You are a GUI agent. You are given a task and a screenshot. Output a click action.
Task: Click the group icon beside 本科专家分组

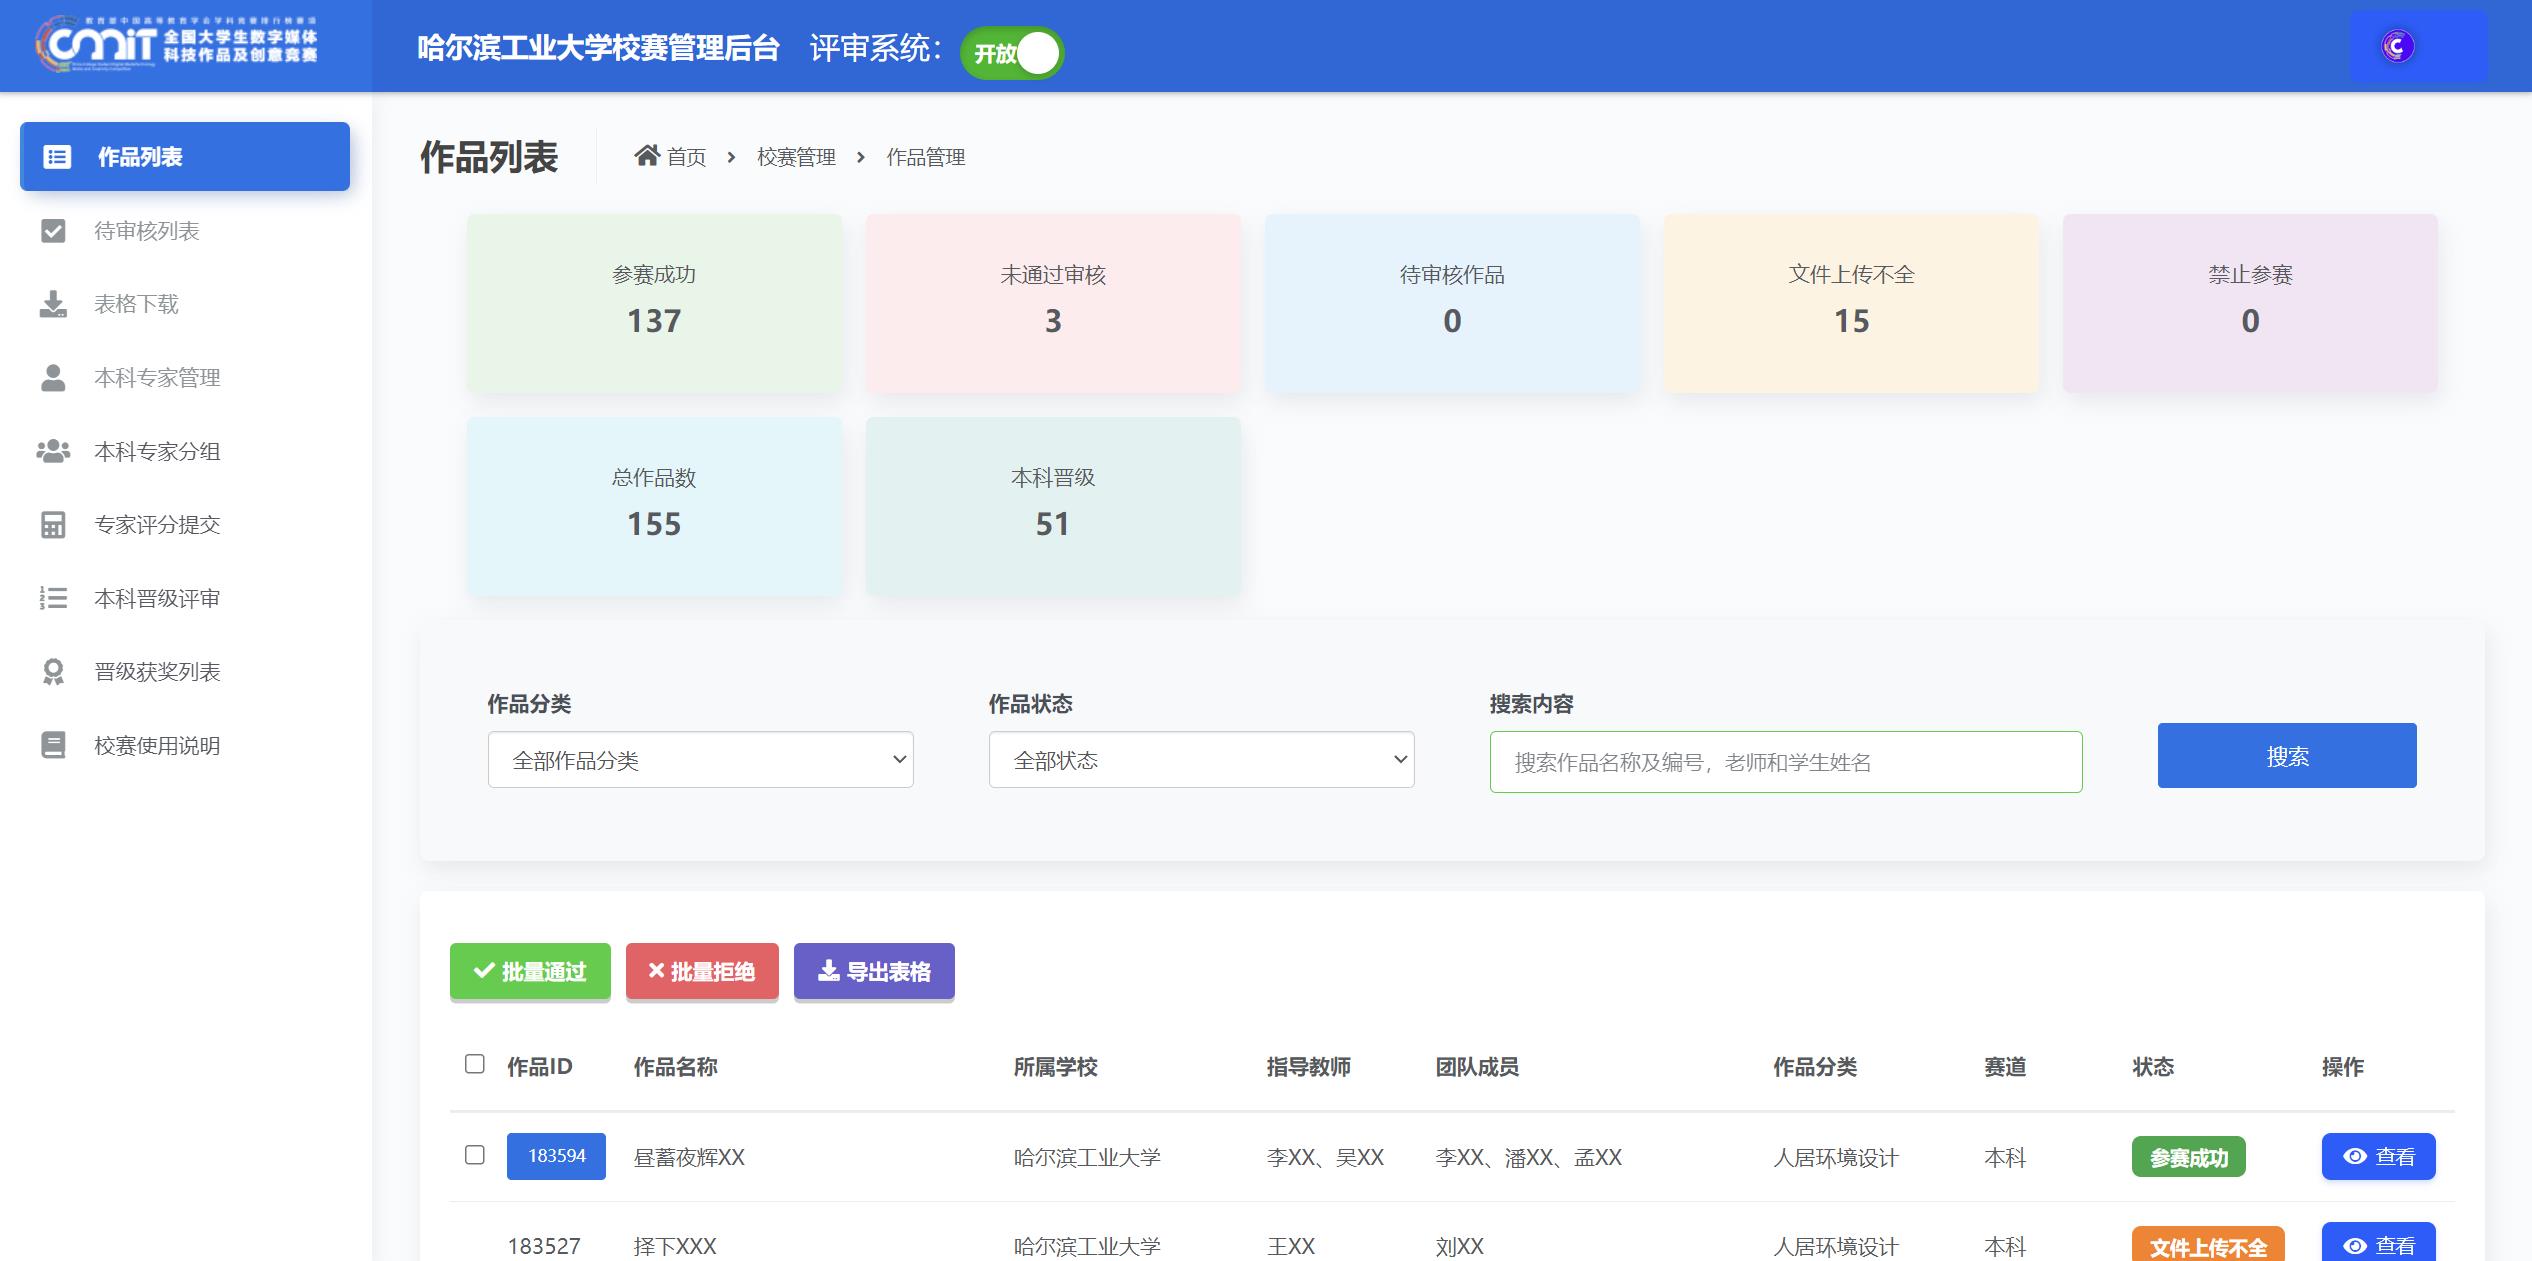pos(53,451)
